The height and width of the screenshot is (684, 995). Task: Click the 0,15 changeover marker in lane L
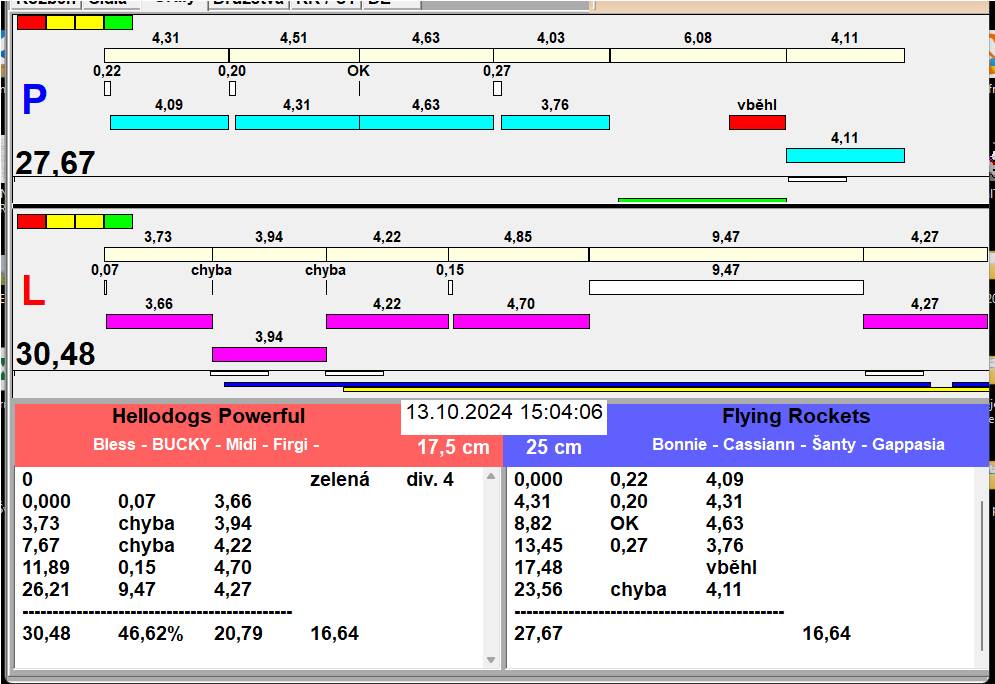click(x=451, y=287)
